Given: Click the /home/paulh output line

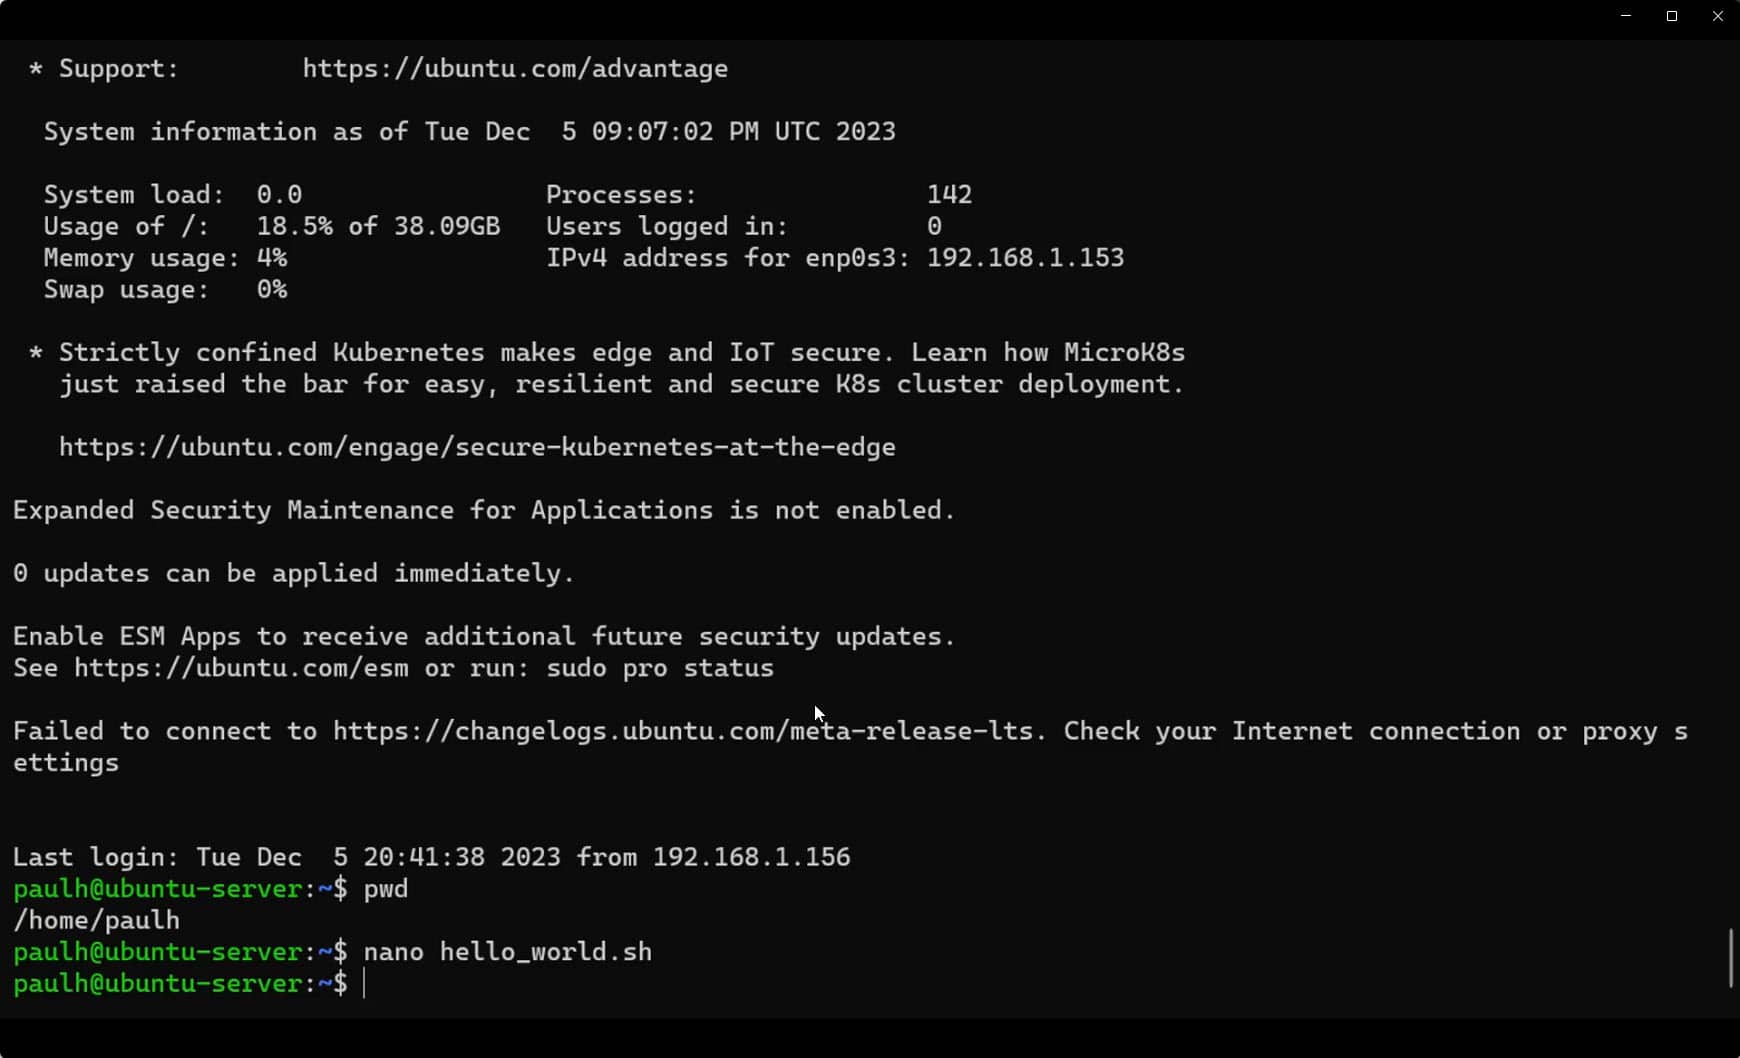Looking at the screenshot, I should point(96,920).
